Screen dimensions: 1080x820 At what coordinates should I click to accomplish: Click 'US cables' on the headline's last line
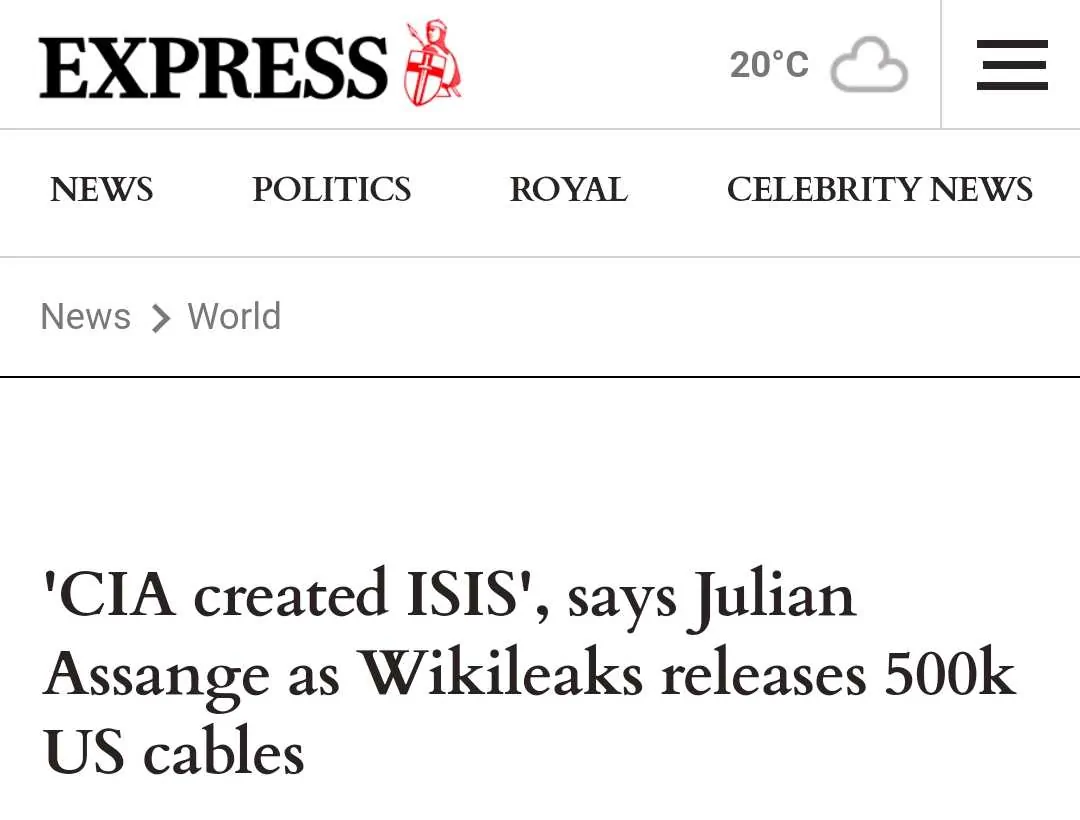(x=174, y=752)
